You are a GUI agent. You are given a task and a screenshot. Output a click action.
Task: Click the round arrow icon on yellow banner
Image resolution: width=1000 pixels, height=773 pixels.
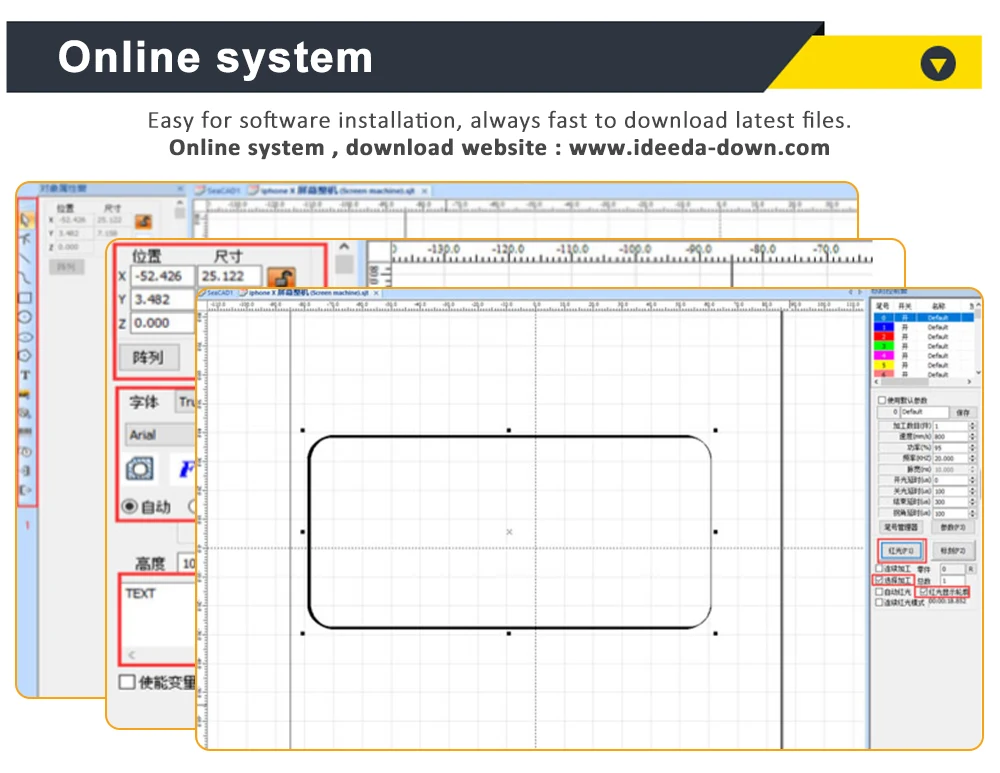938,64
